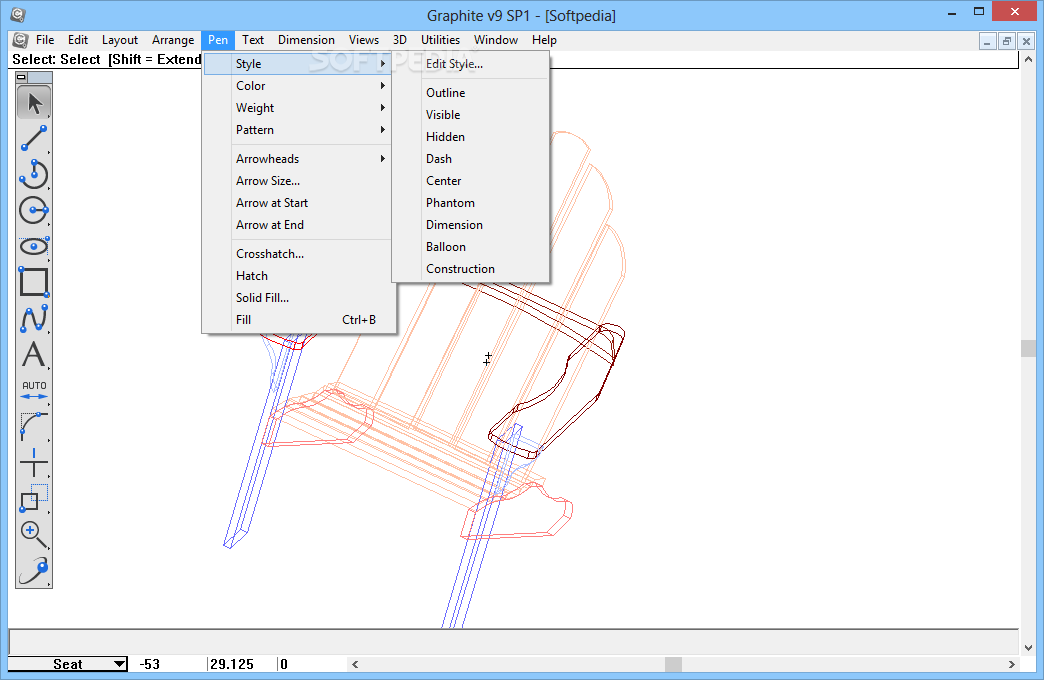The height and width of the screenshot is (680, 1044).
Task: Select the Text tool
Action: click(x=34, y=354)
